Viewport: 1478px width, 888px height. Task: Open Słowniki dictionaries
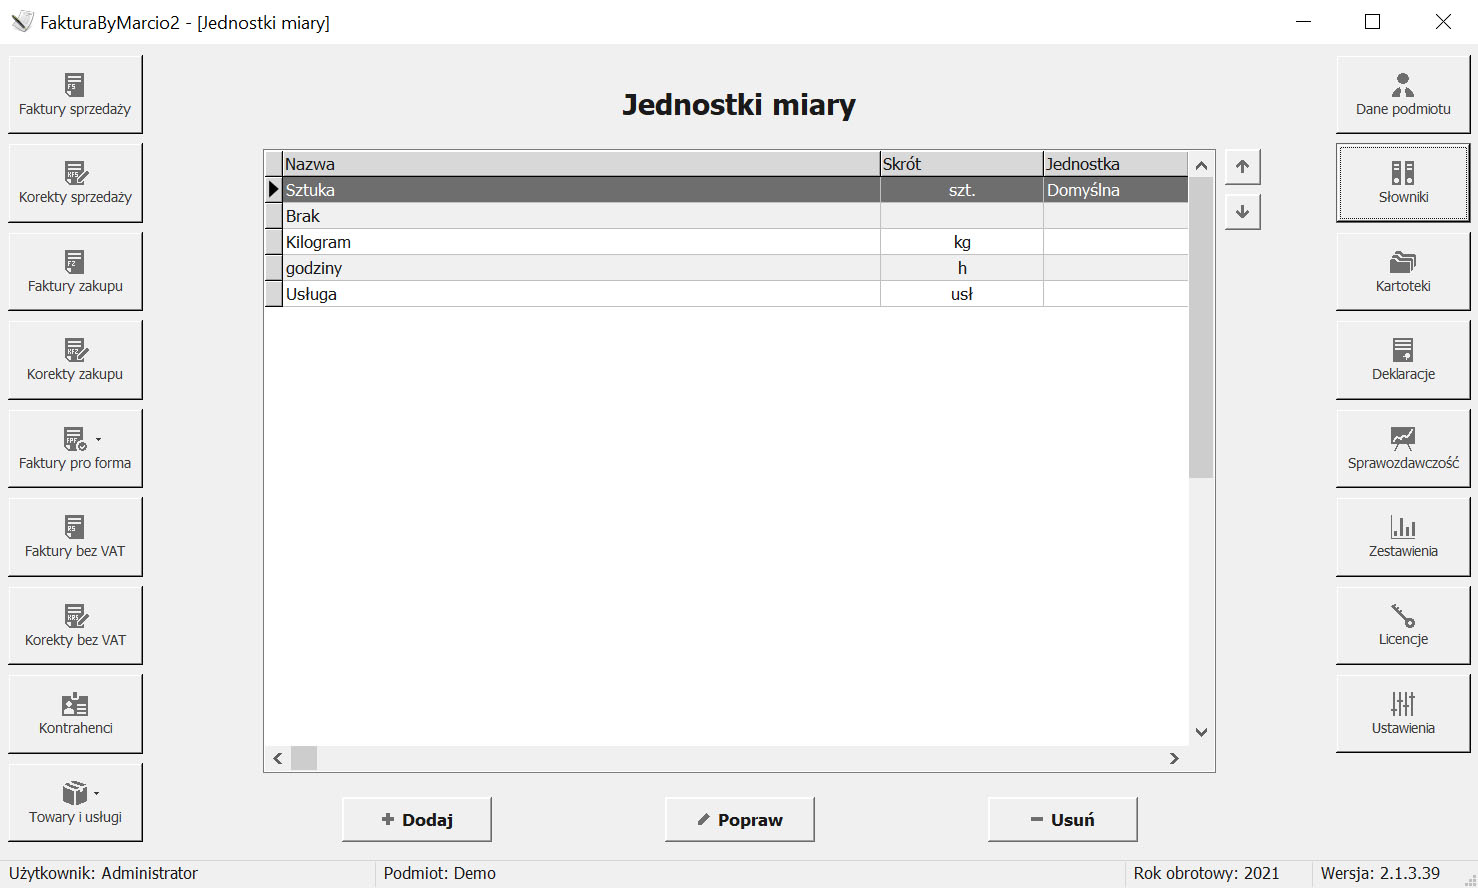1403,183
